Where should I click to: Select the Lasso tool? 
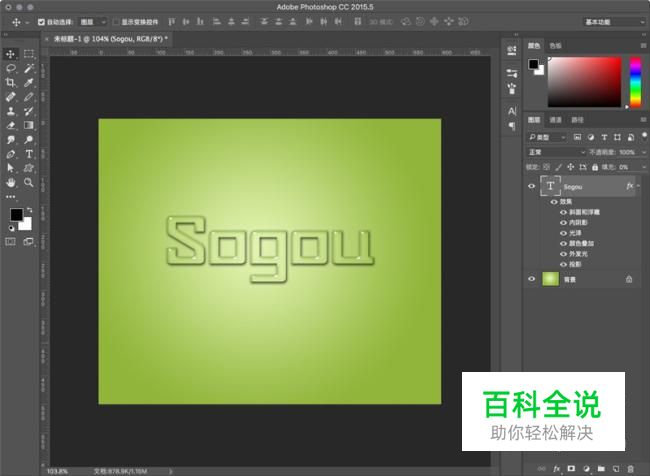point(10,68)
